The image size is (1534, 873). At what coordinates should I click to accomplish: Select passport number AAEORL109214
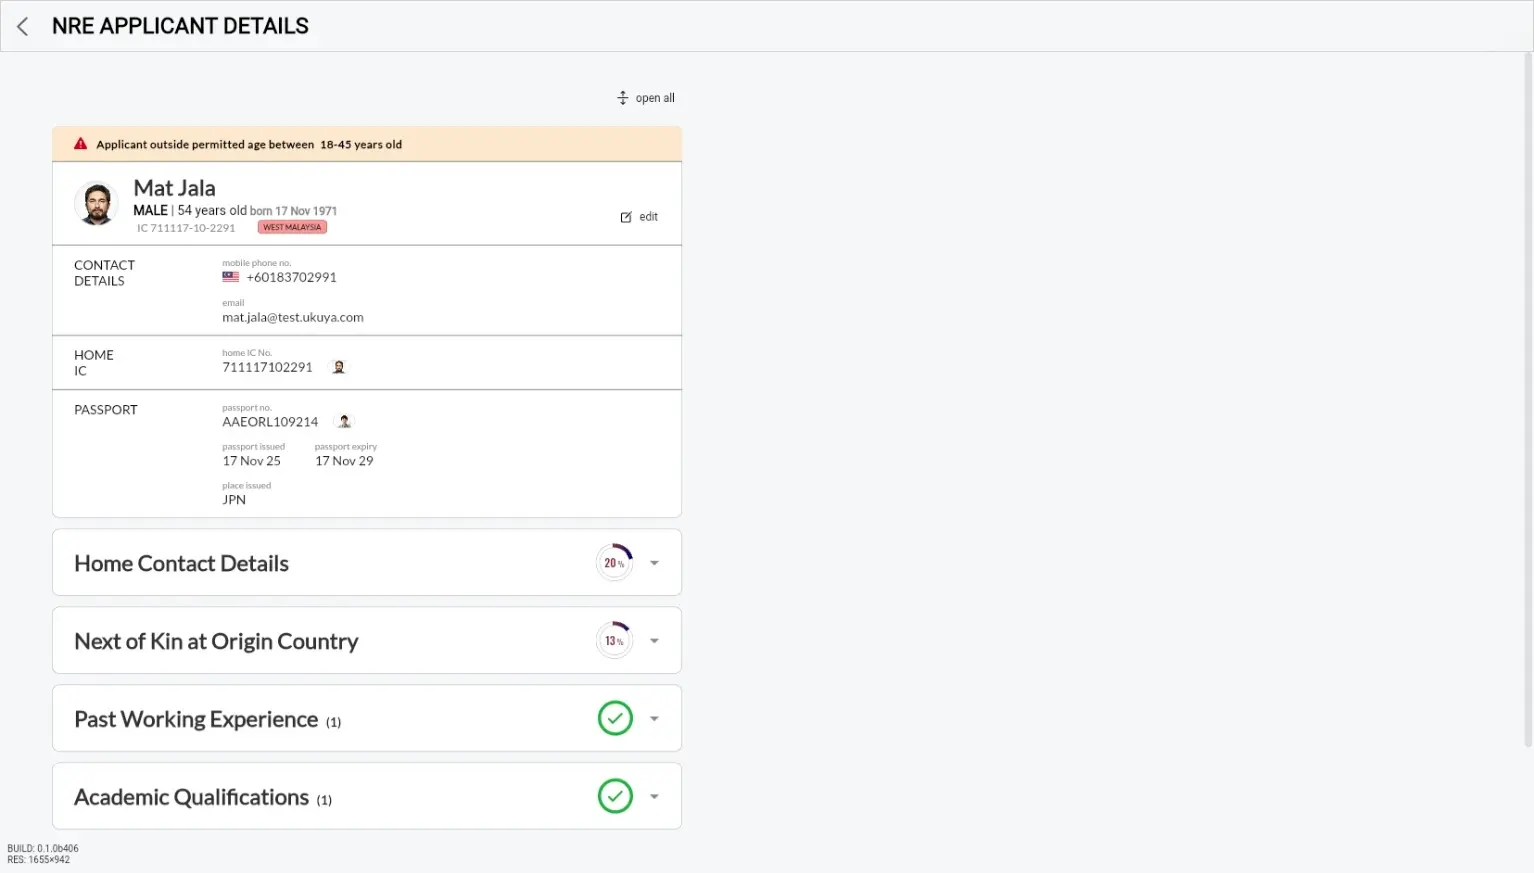point(270,422)
